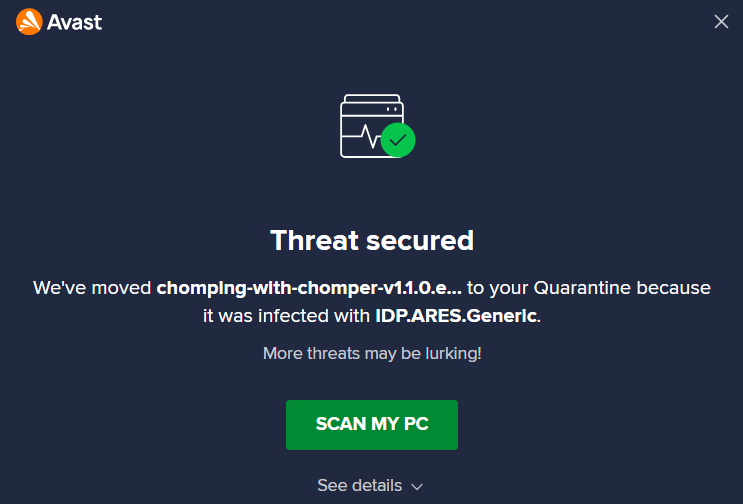743x504 pixels.
Task: Click the "We've moved" message text
Action: (92, 288)
